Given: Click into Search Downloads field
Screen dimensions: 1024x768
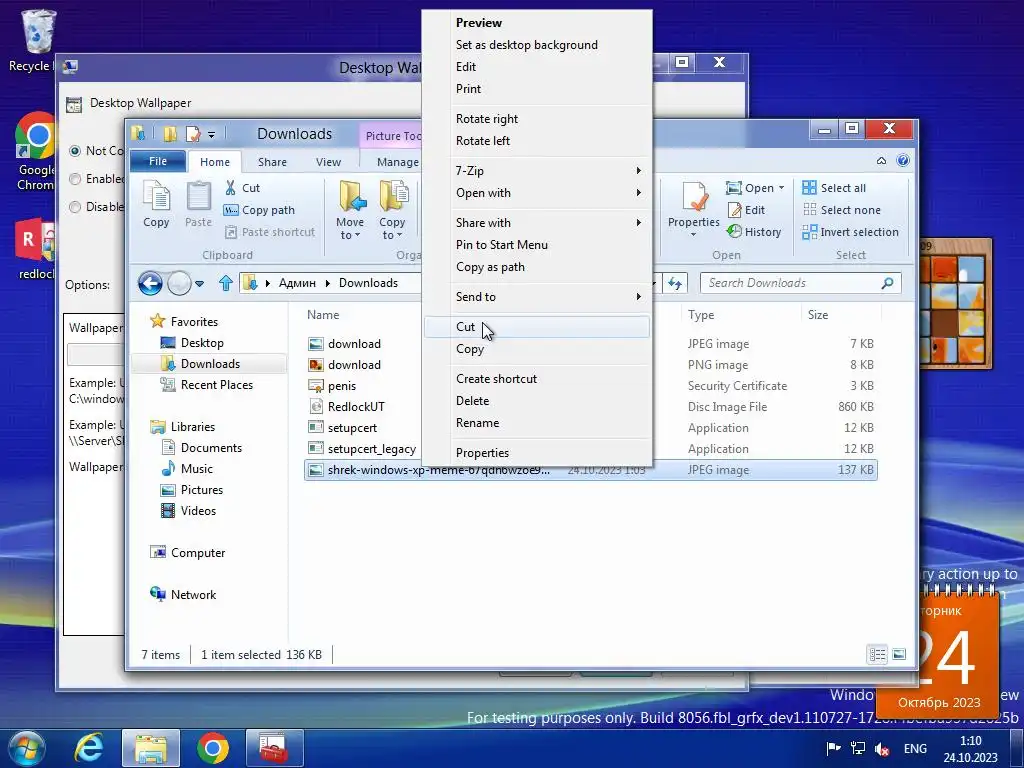Looking at the screenshot, I should click(x=801, y=283).
